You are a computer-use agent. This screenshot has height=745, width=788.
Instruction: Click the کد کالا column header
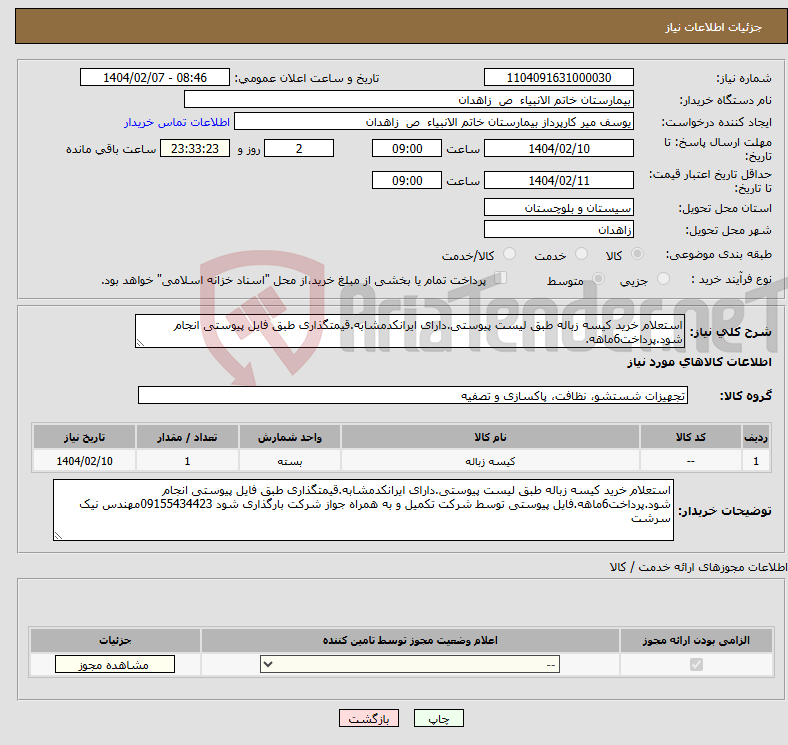click(x=691, y=437)
